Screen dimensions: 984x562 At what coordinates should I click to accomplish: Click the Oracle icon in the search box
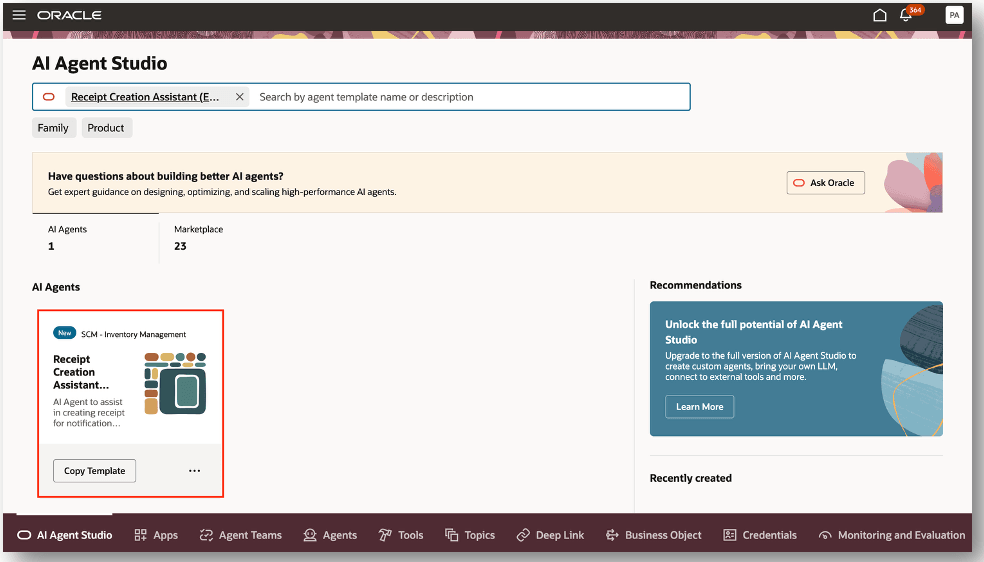click(48, 97)
